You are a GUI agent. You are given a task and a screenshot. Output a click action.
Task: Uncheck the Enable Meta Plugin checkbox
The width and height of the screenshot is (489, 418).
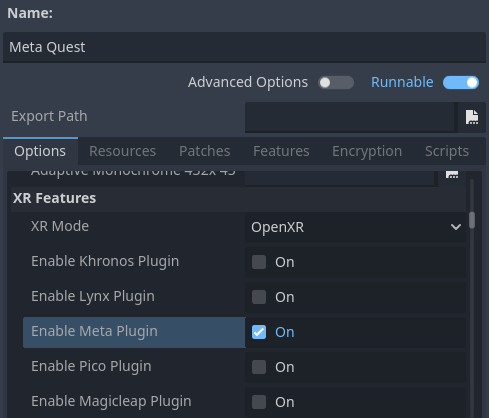pos(259,332)
